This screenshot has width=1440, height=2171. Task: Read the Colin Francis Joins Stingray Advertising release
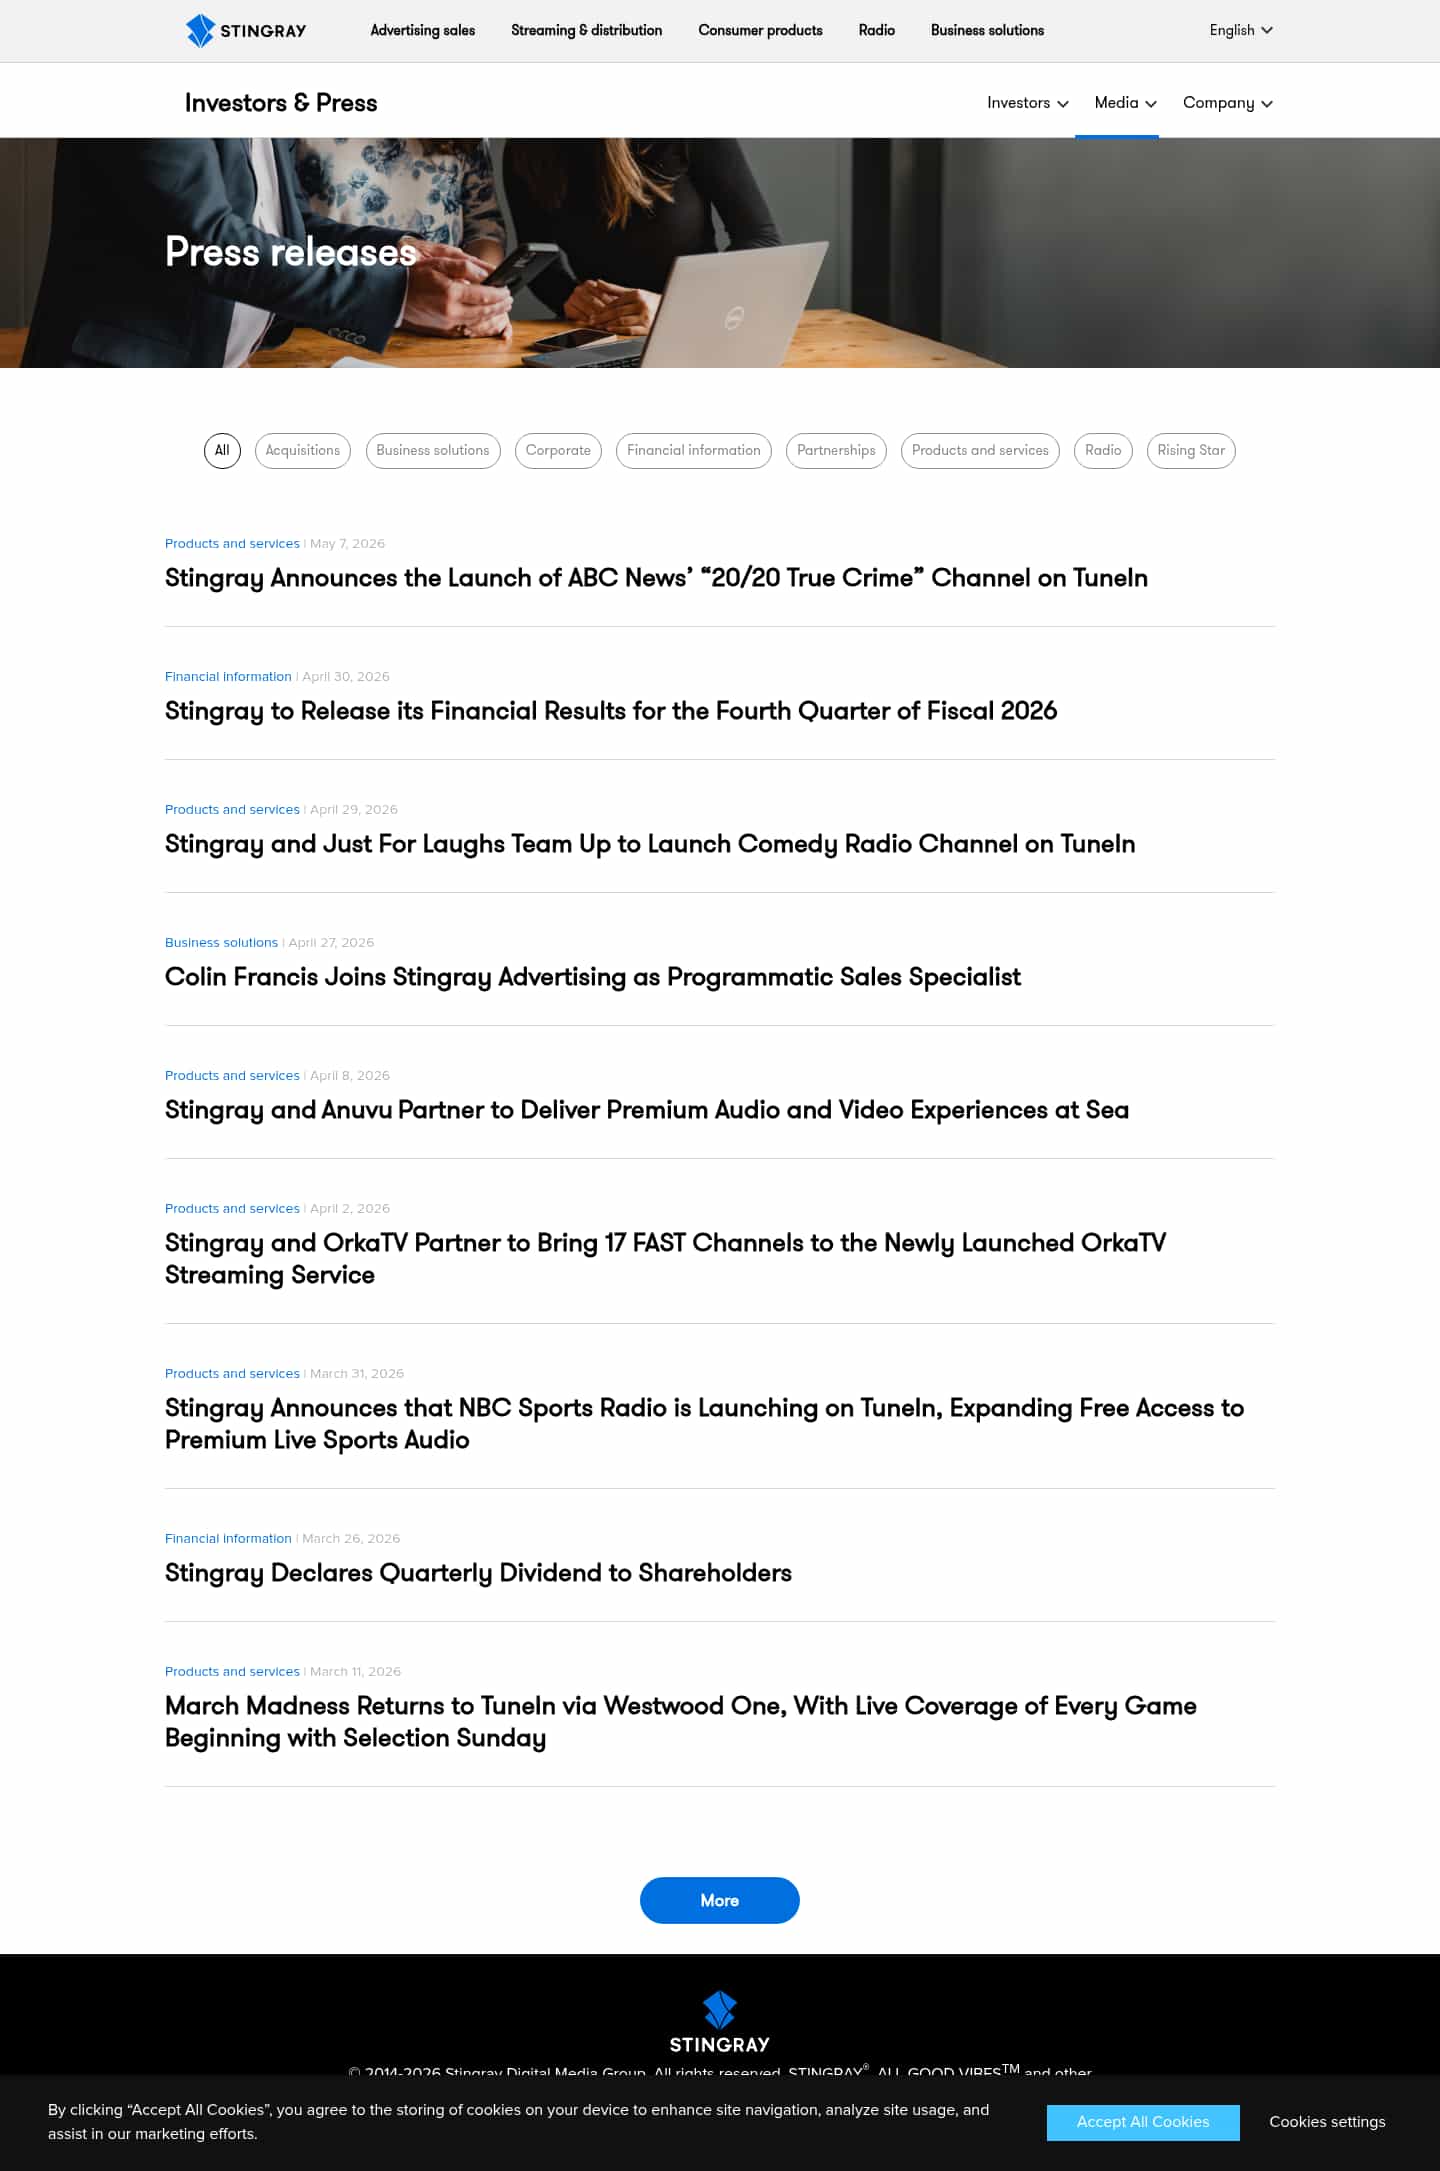593,977
